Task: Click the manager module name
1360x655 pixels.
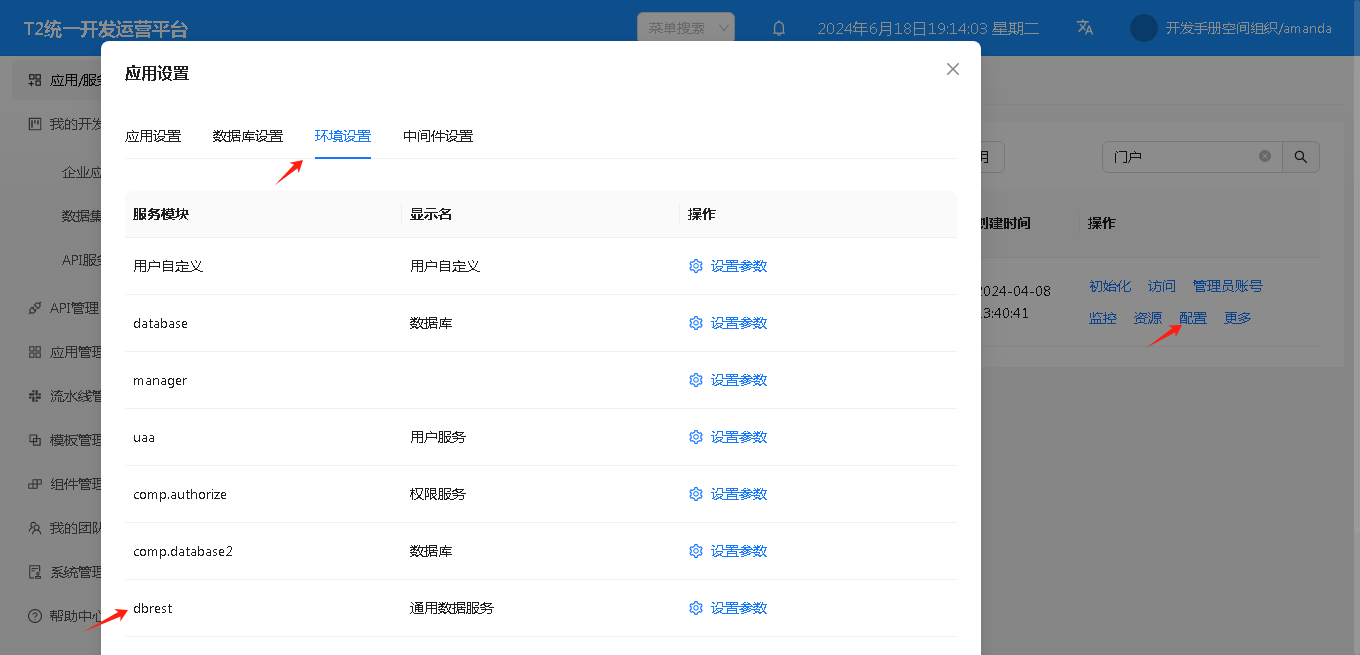Action: click(x=160, y=380)
